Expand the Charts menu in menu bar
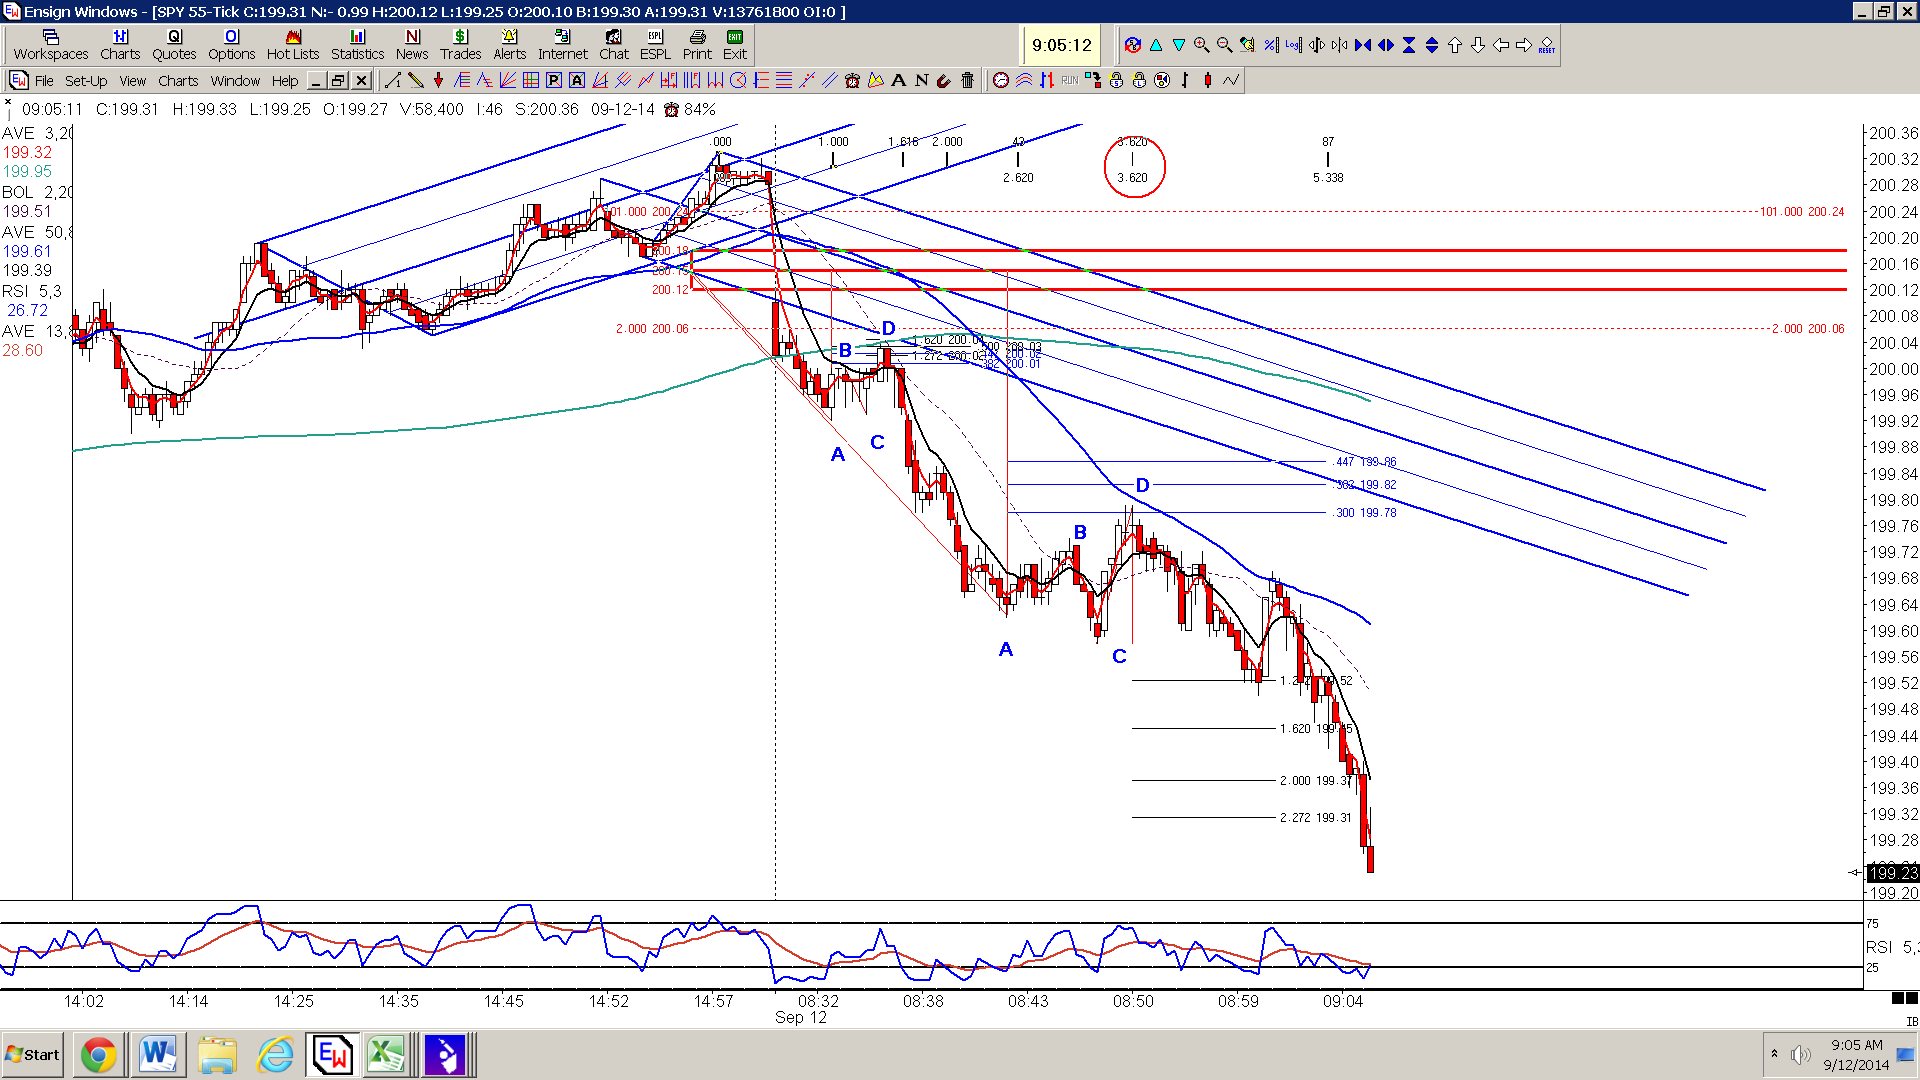Screen dimensions: 1920x1080 [178, 81]
